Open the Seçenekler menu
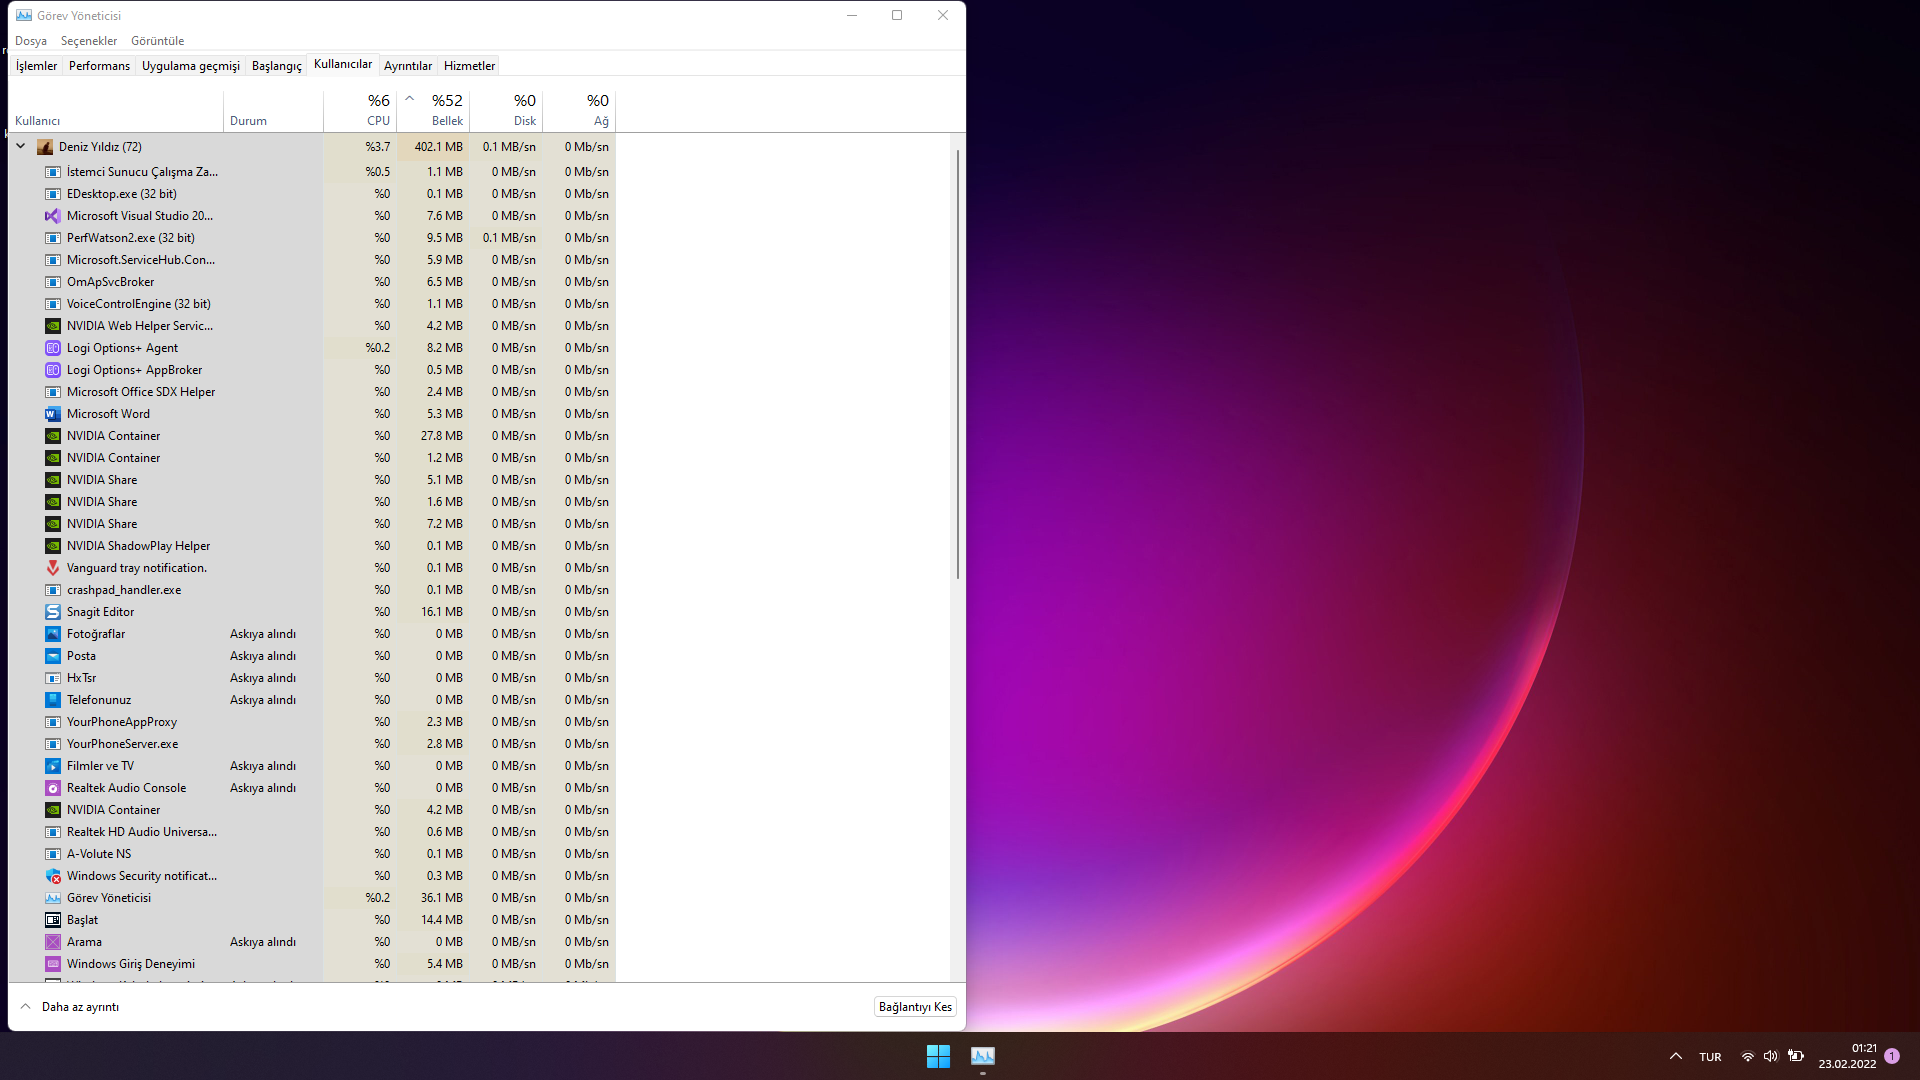The height and width of the screenshot is (1080, 1920). coord(89,41)
